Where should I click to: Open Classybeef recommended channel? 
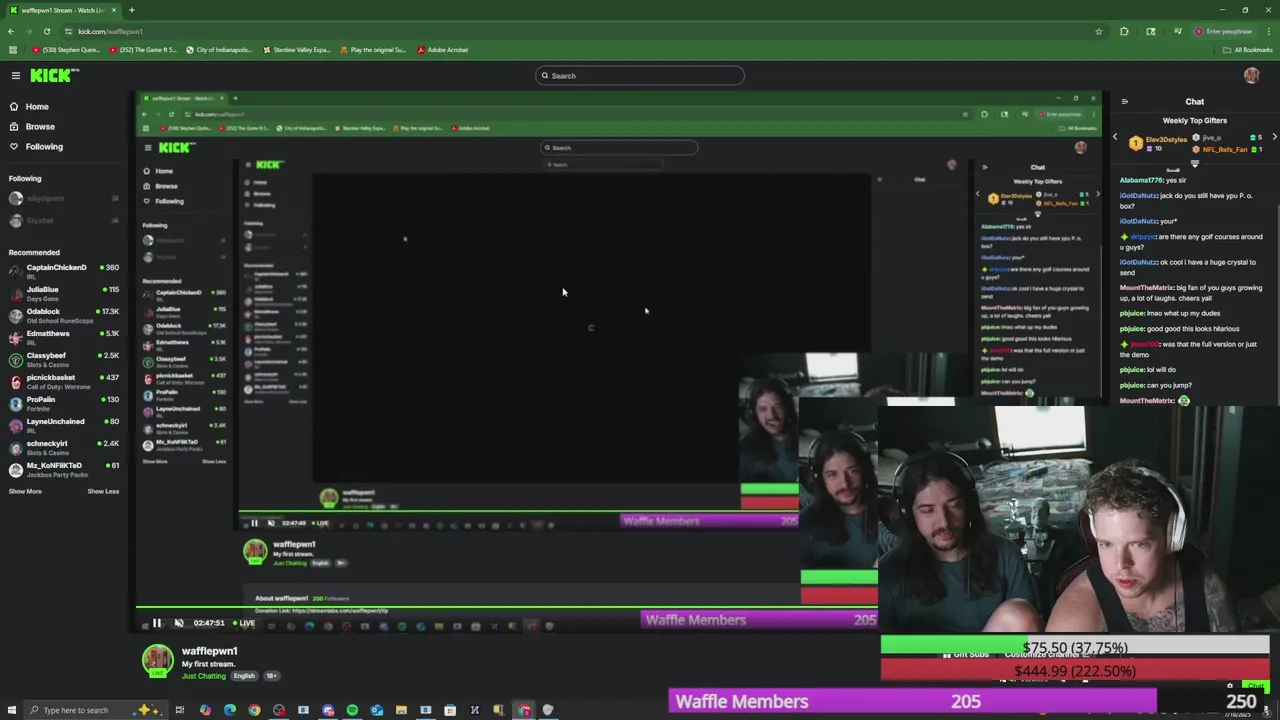tap(64, 359)
